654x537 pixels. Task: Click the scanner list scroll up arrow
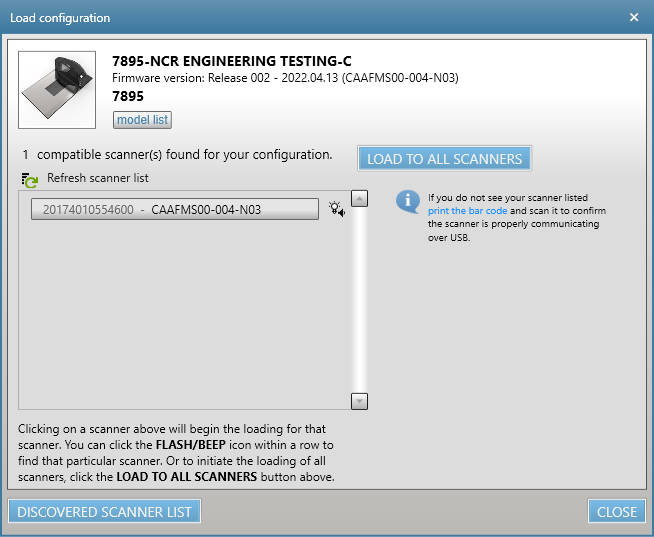pos(359,199)
